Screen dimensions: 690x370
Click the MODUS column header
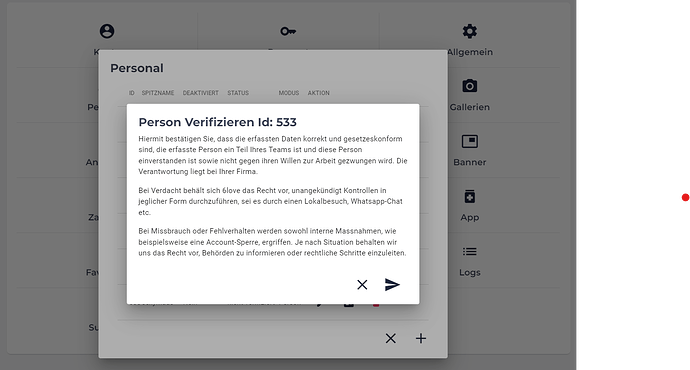point(289,93)
